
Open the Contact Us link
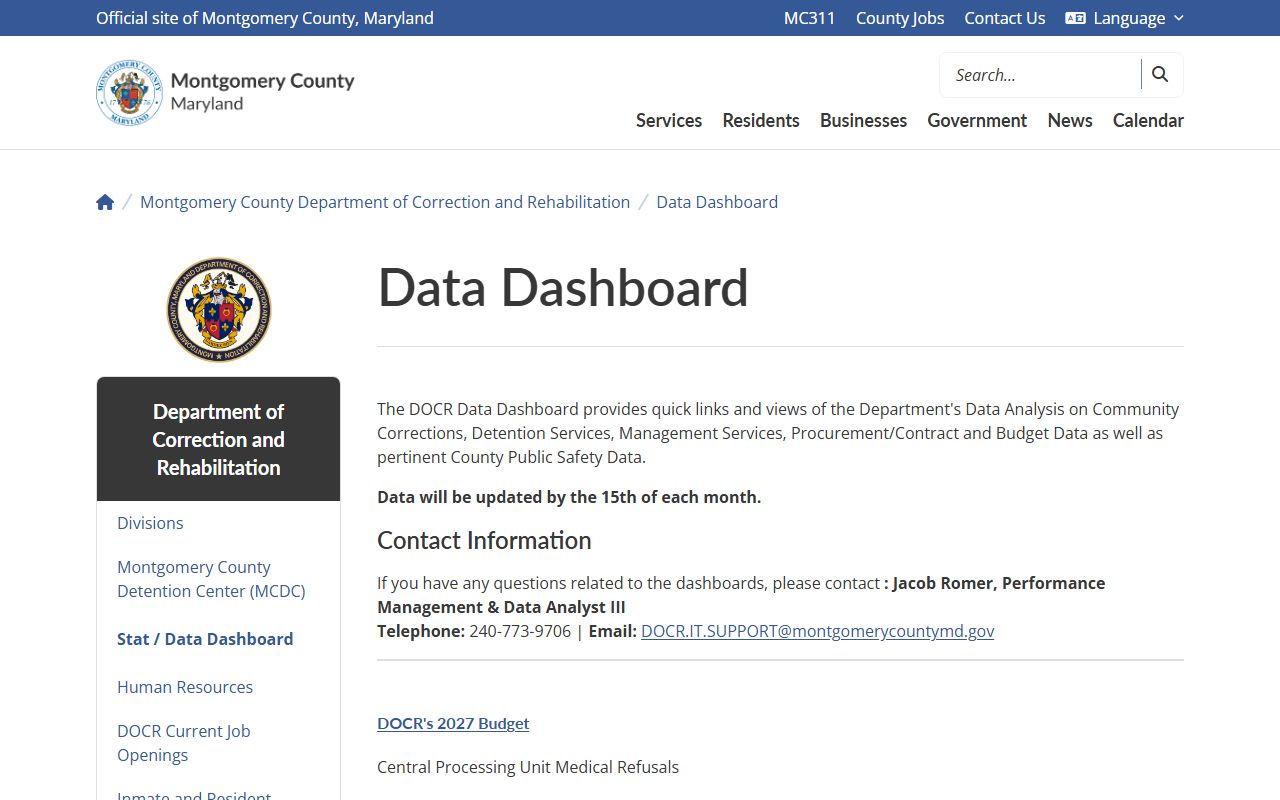1005,18
